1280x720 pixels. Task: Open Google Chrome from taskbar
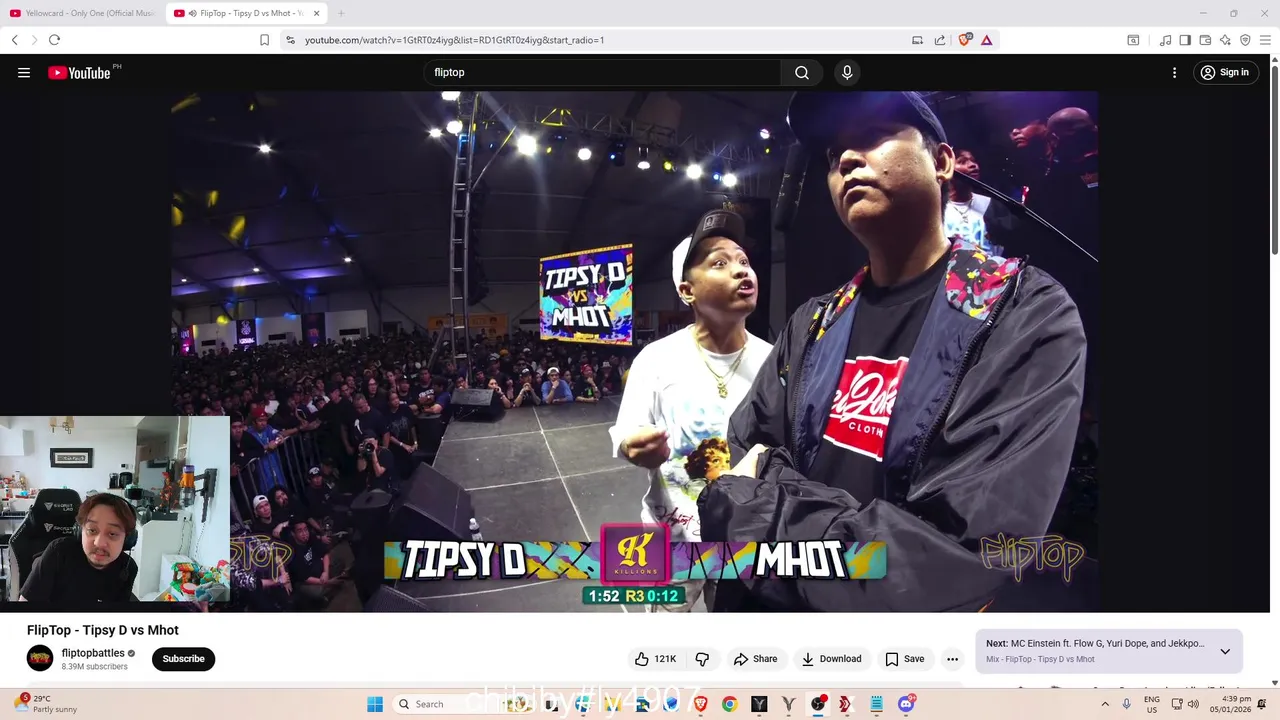(x=729, y=704)
